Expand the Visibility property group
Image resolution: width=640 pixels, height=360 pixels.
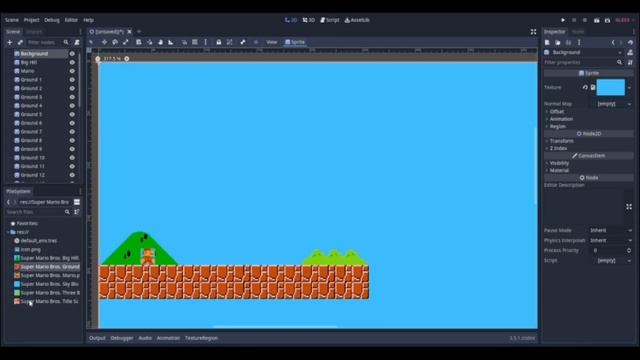(x=559, y=163)
